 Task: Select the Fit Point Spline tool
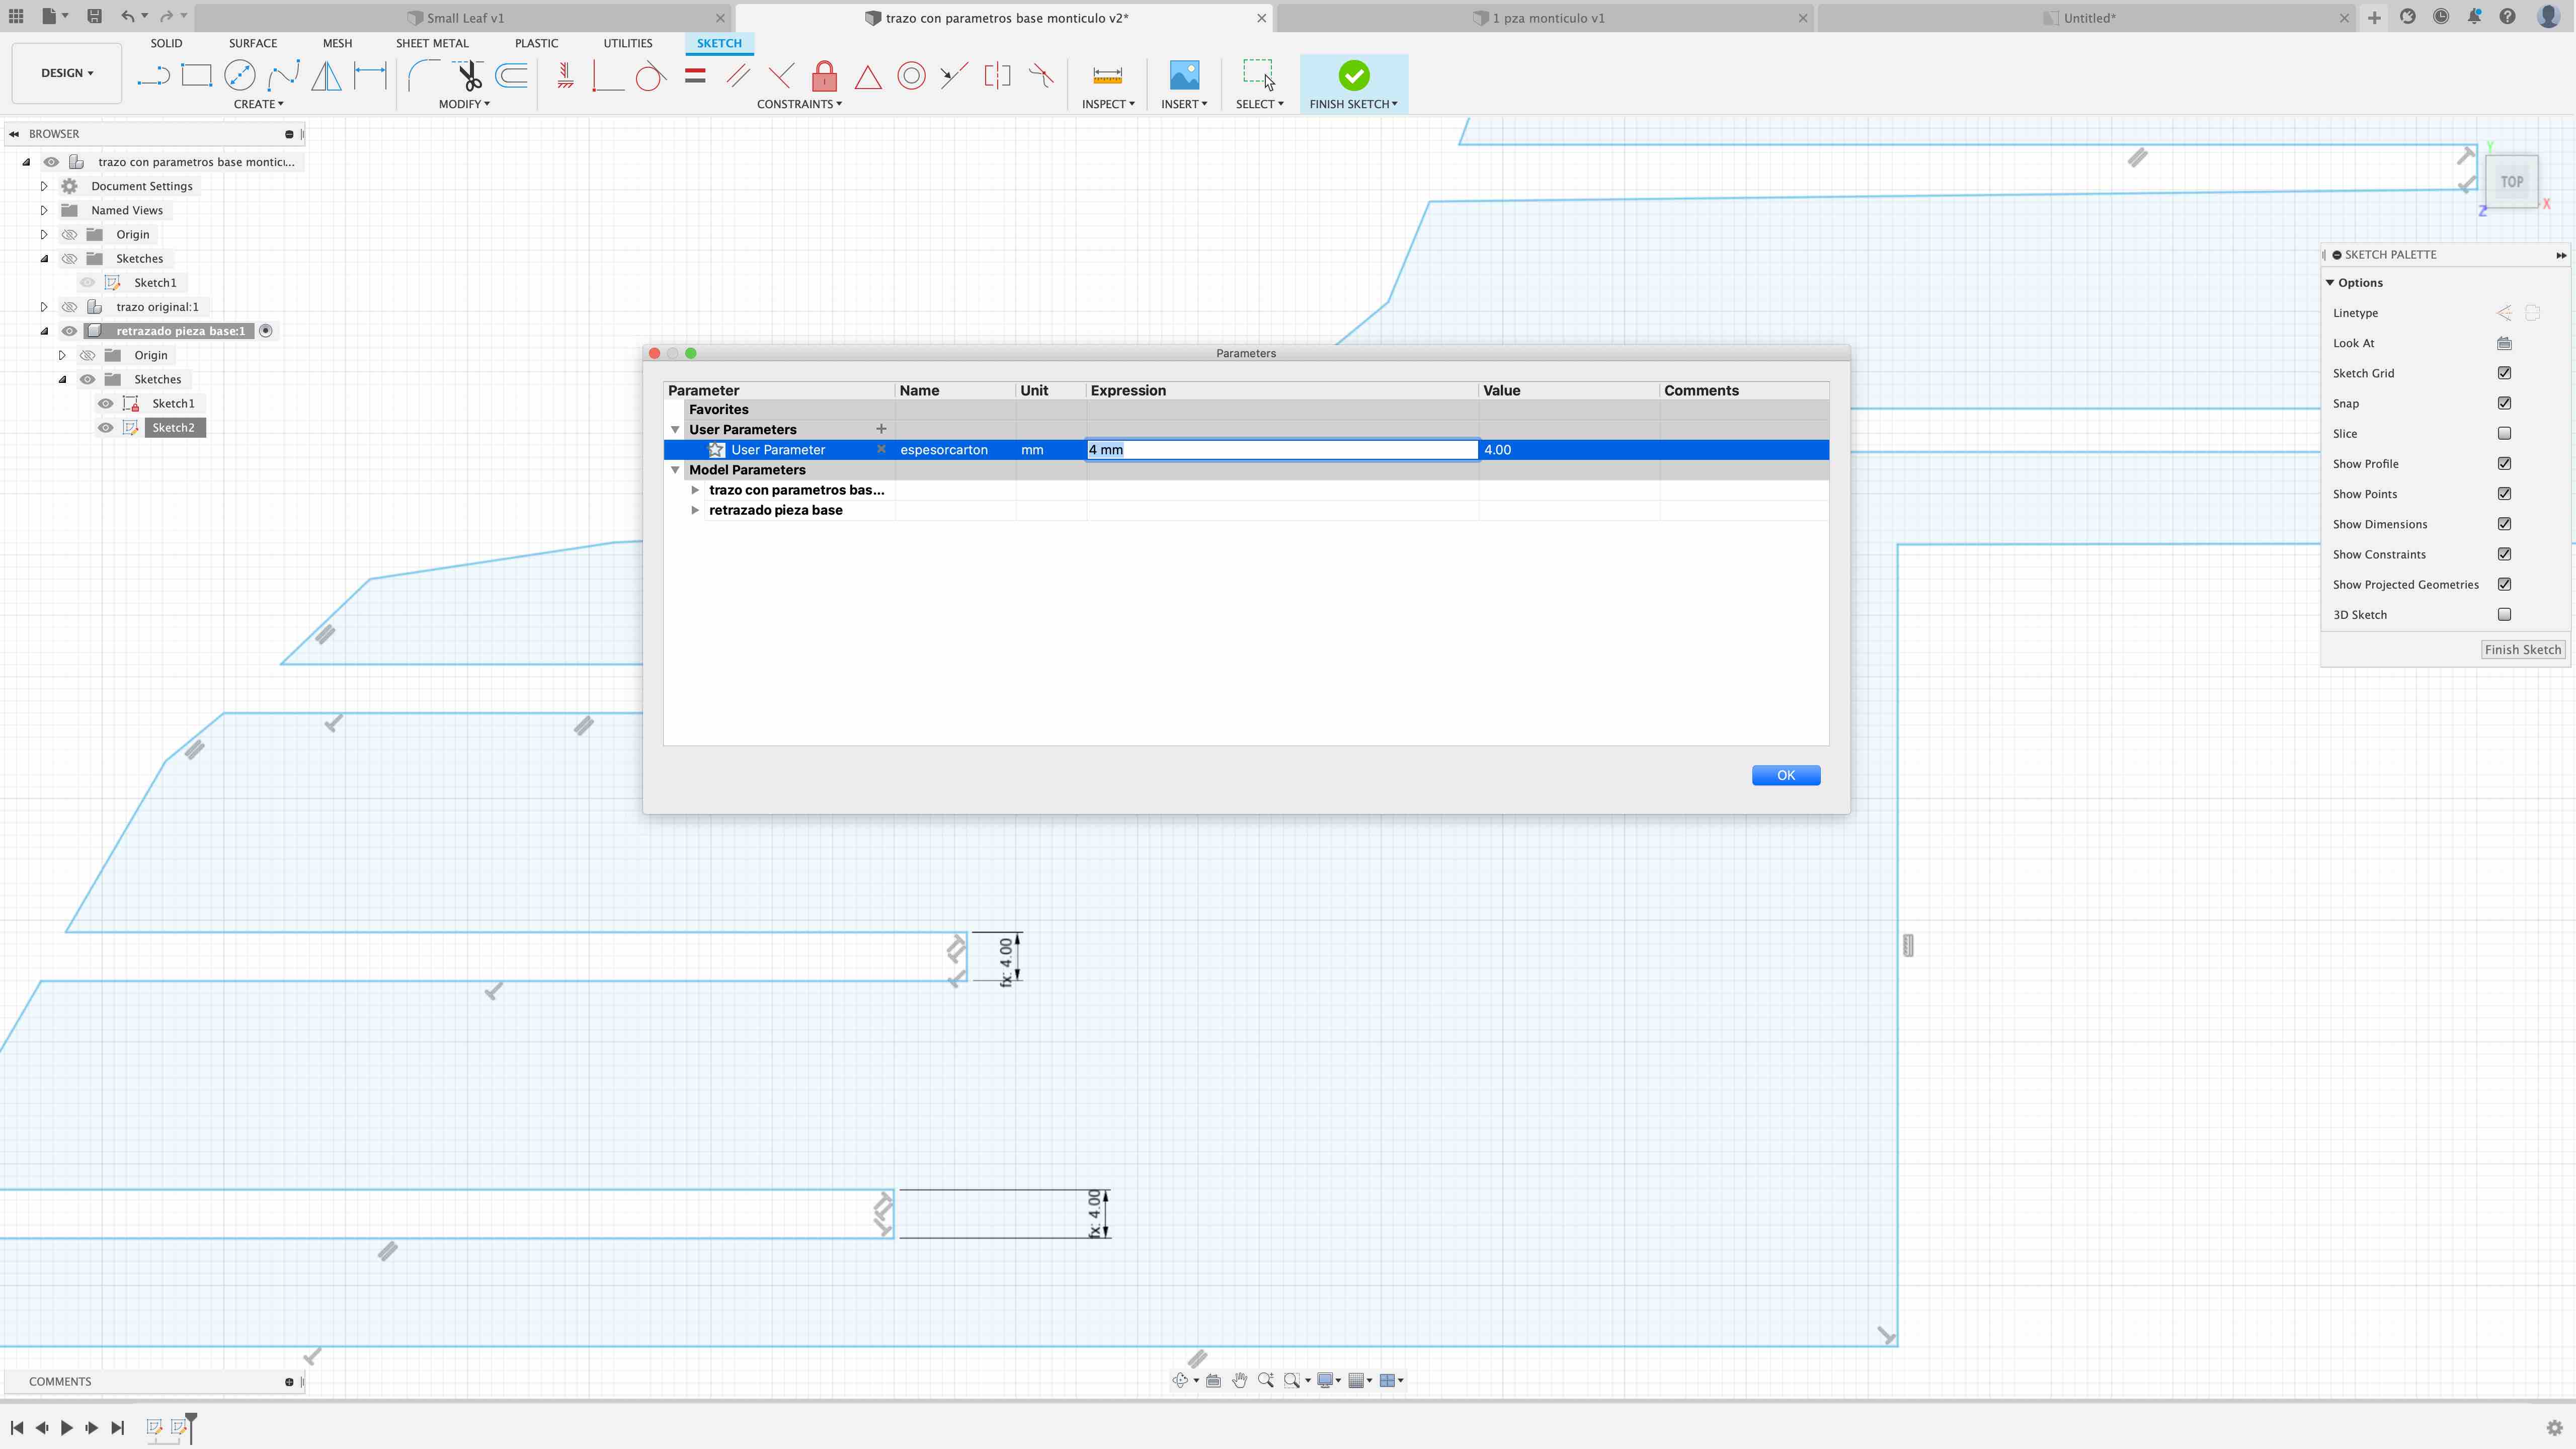283,76
